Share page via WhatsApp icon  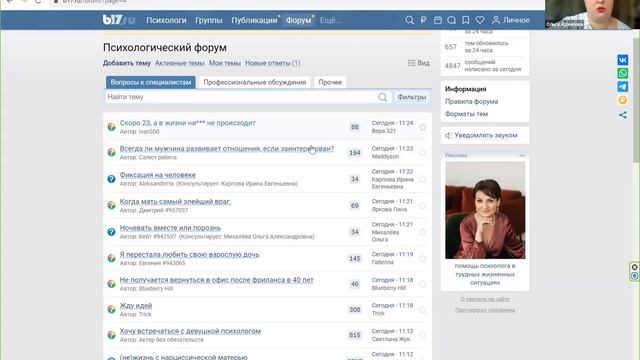pyautogui.click(x=622, y=73)
